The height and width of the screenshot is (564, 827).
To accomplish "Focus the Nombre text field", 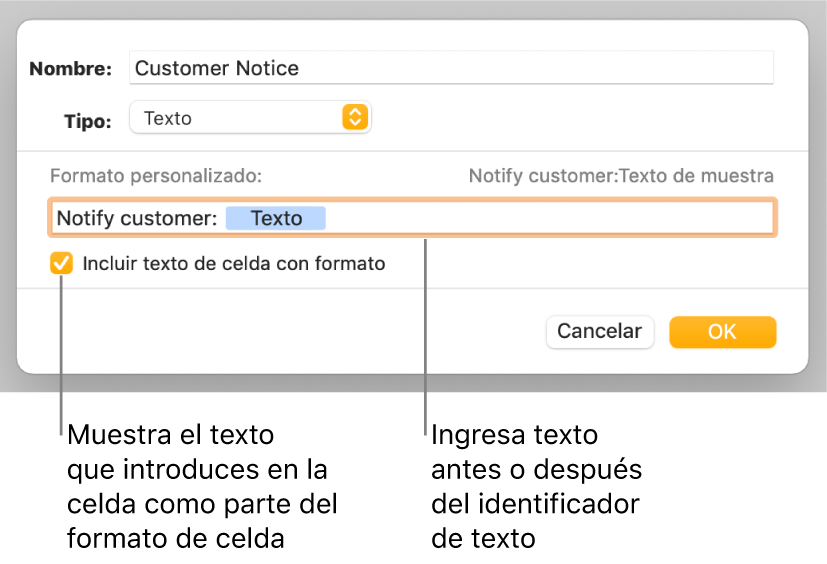I will coord(450,68).
